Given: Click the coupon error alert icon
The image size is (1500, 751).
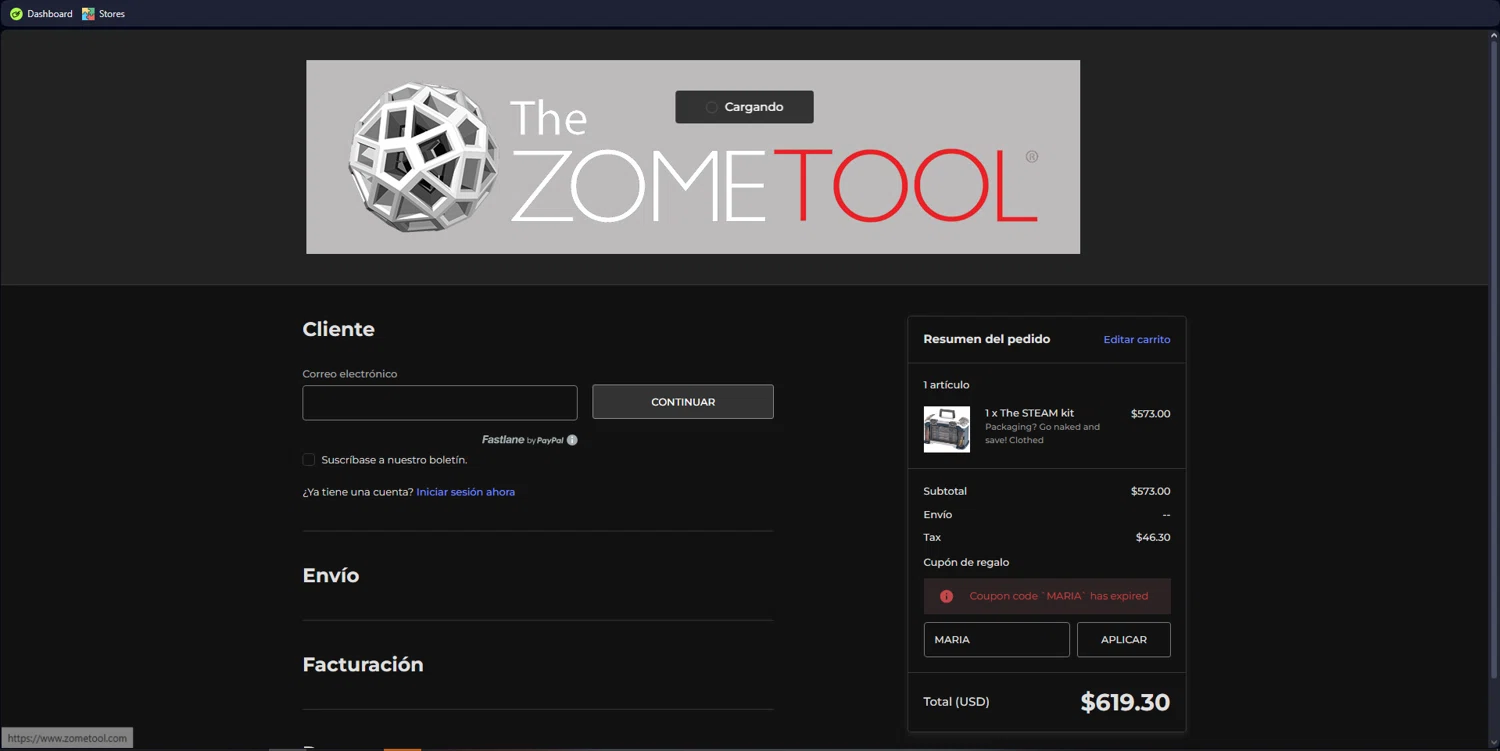Looking at the screenshot, I should click(946, 596).
